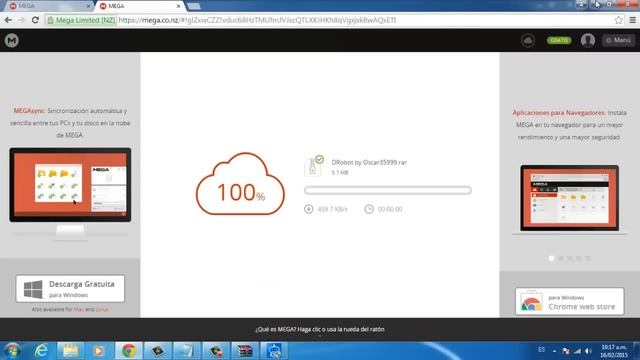Click Aplicaciones para Navegadores heading
This screenshot has width=640, height=360.
click(x=559, y=112)
